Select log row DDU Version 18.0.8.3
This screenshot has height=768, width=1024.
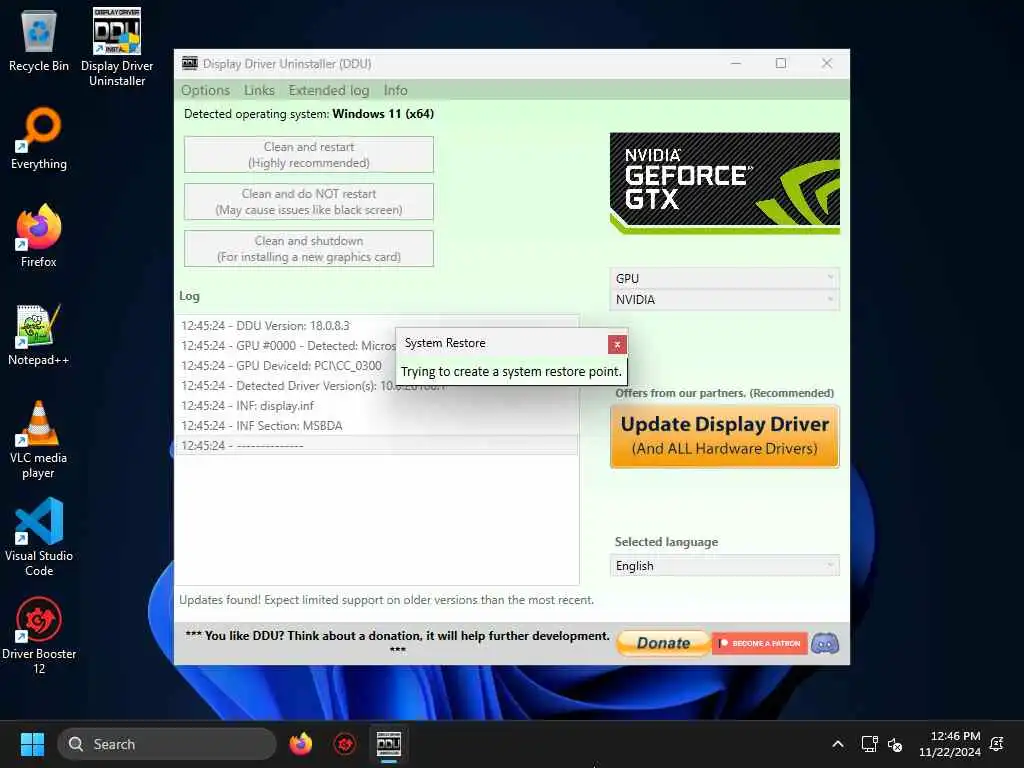point(376,325)
